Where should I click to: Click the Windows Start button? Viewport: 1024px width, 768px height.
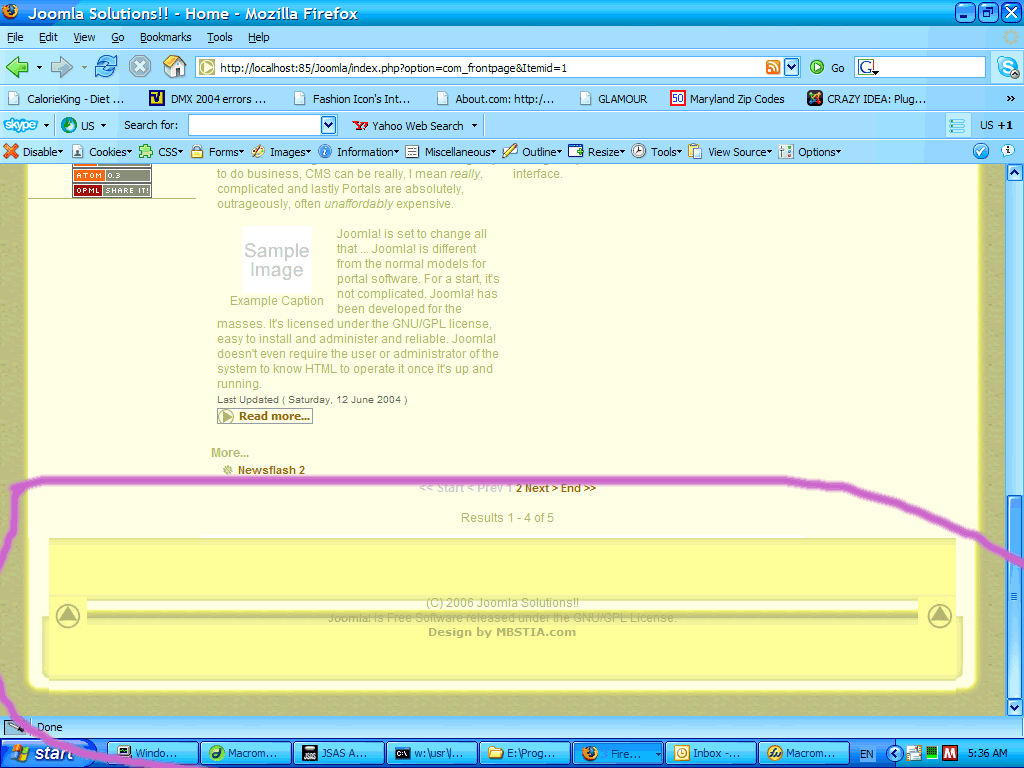pyautogui.click(x=45, y=753)
